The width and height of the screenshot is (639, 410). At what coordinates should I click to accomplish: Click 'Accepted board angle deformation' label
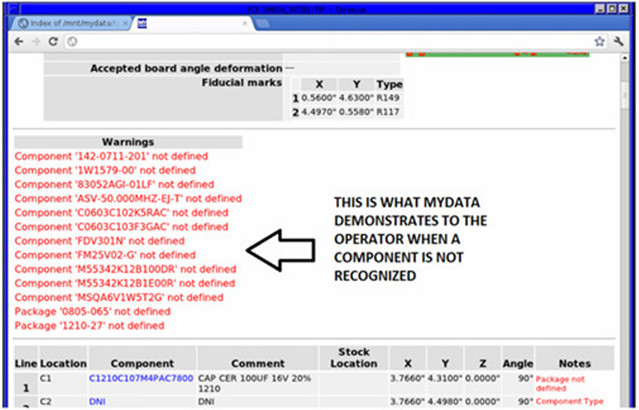pos(186,68)
